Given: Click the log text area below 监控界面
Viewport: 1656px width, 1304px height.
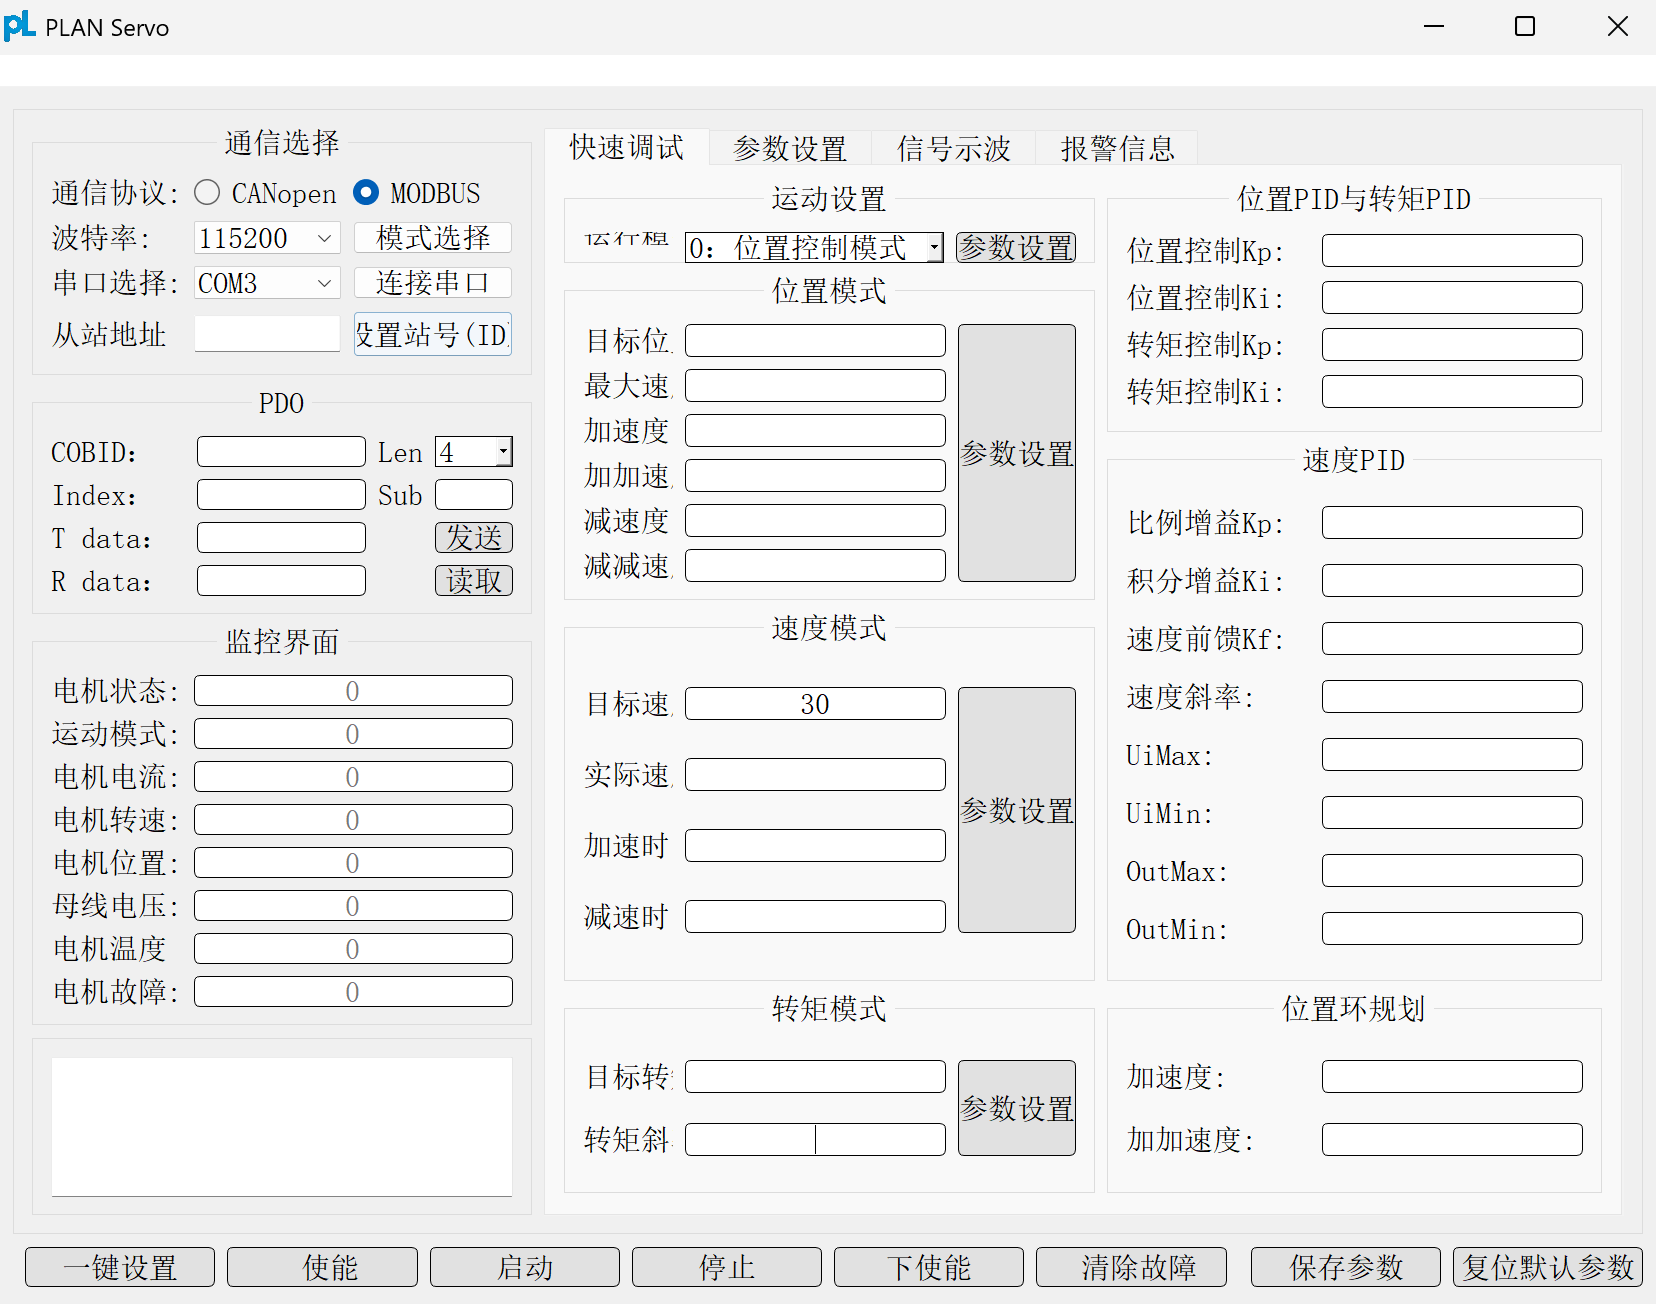Looking at the screenshot, I should pyautogui.click(x=282, y=1127).
